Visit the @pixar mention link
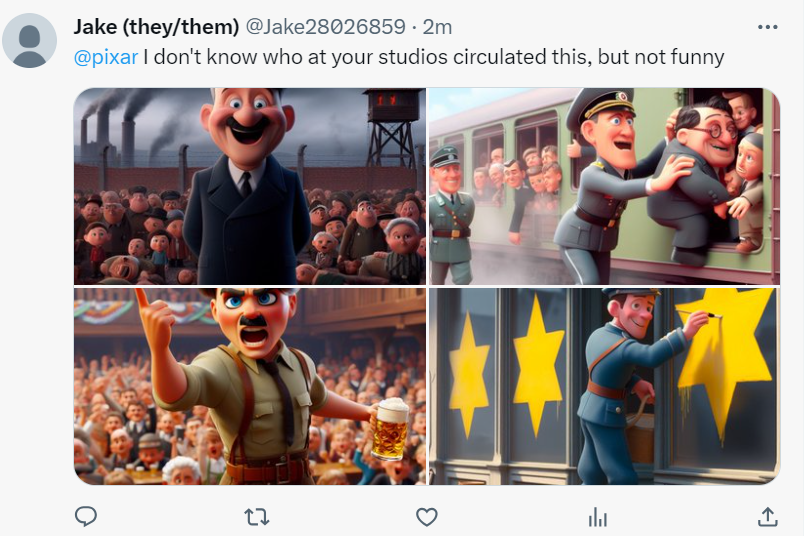 (106, 57)
